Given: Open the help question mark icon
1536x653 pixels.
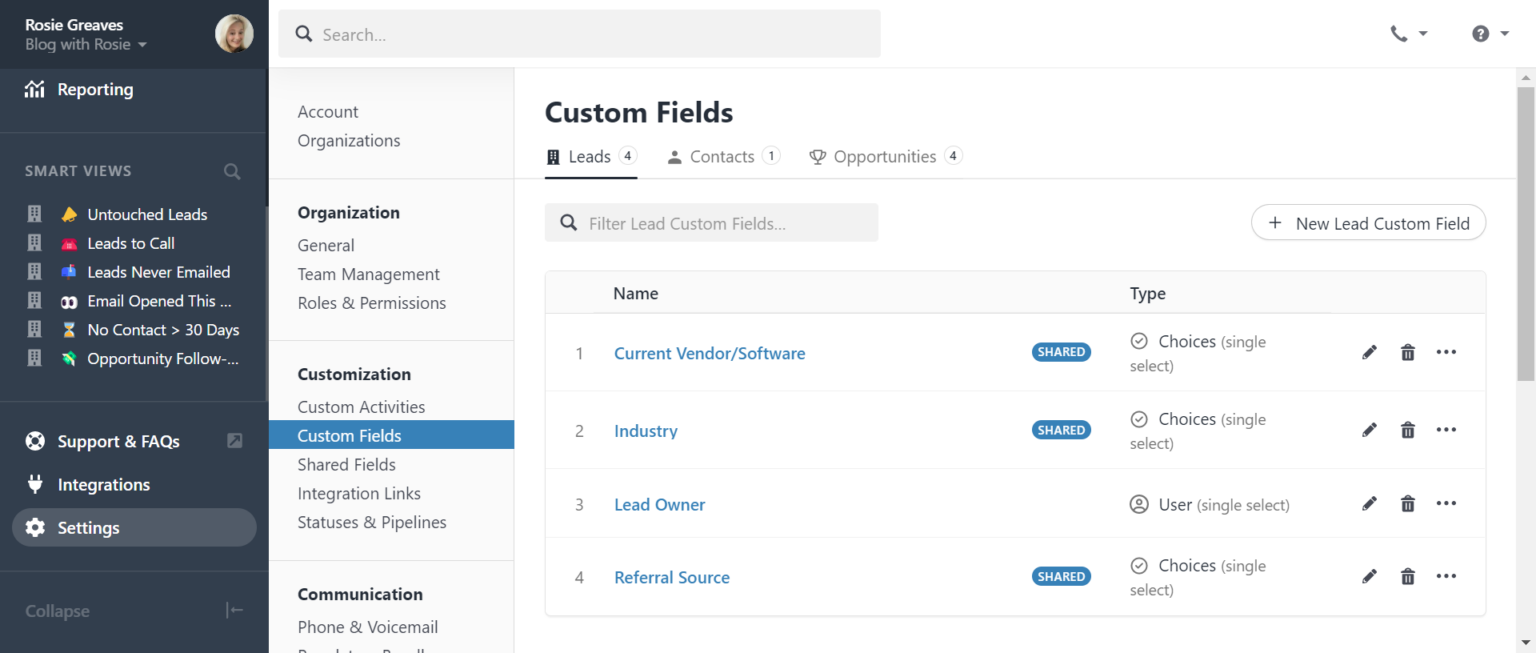Looking at the screenshot, I should point(1479,33).
